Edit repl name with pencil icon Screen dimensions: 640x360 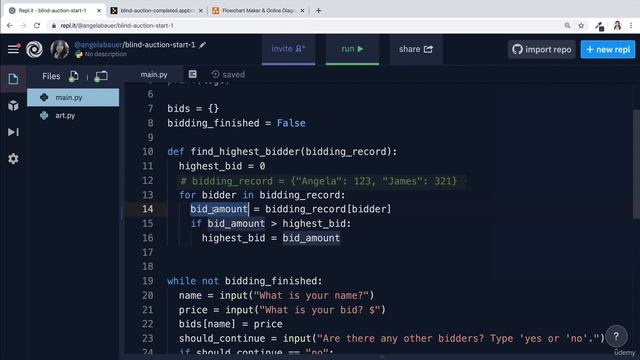pos(202,45)
